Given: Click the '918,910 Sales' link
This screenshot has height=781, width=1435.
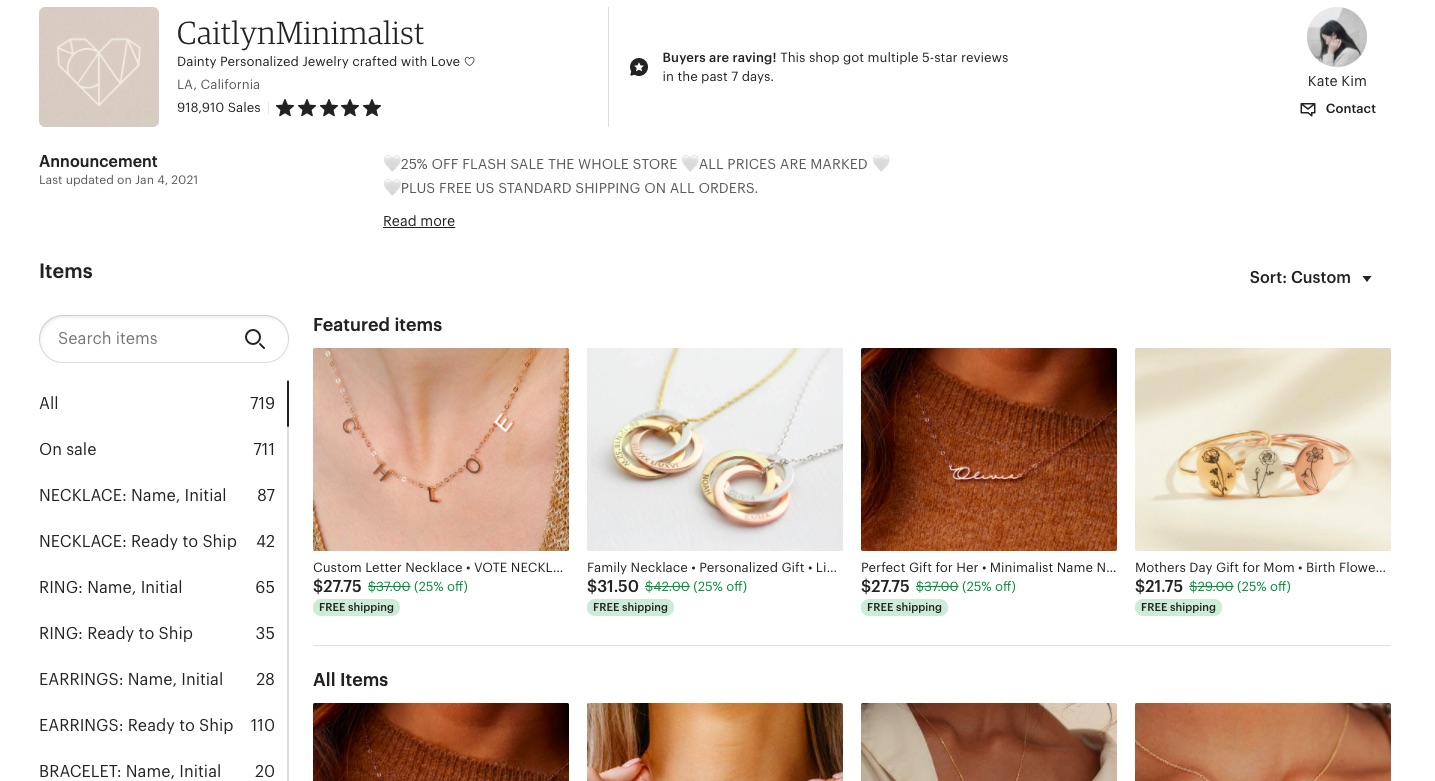Looking at the screenshot, I should coord(218,107).
